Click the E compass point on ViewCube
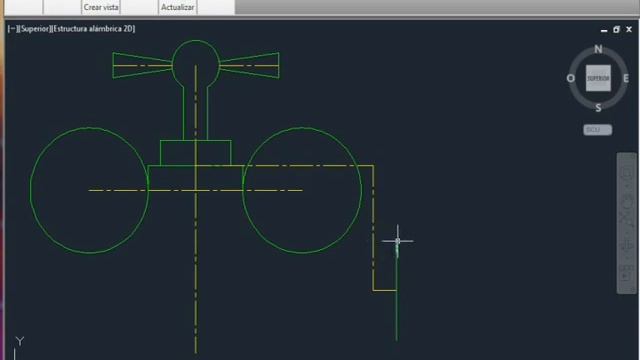The width and height of the screenshot is (640, 360). coord(626,78)
